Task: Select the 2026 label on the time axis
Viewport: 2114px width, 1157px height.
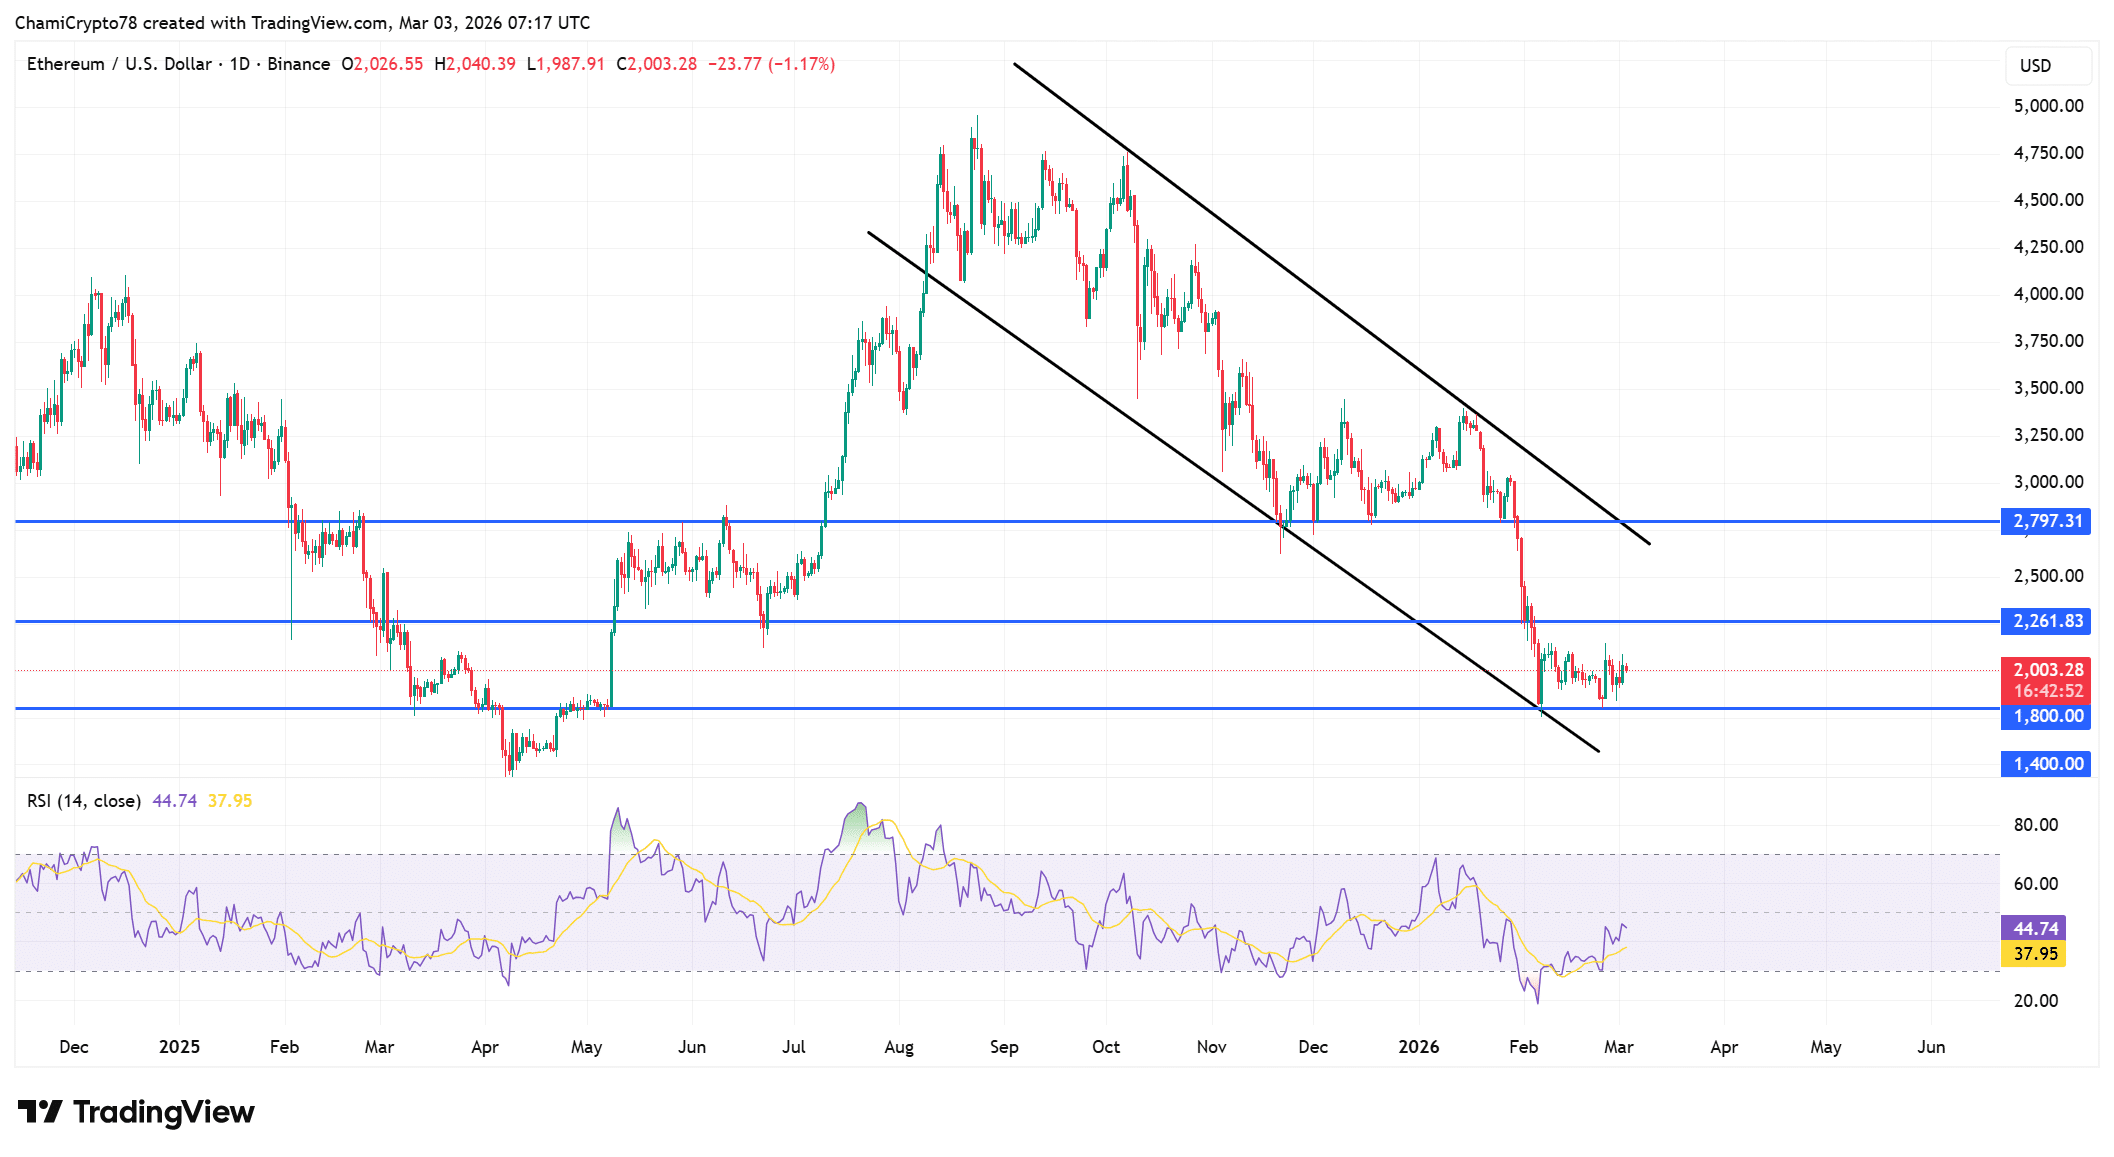Action: pyautogui.click(x=1419, y=1046)
